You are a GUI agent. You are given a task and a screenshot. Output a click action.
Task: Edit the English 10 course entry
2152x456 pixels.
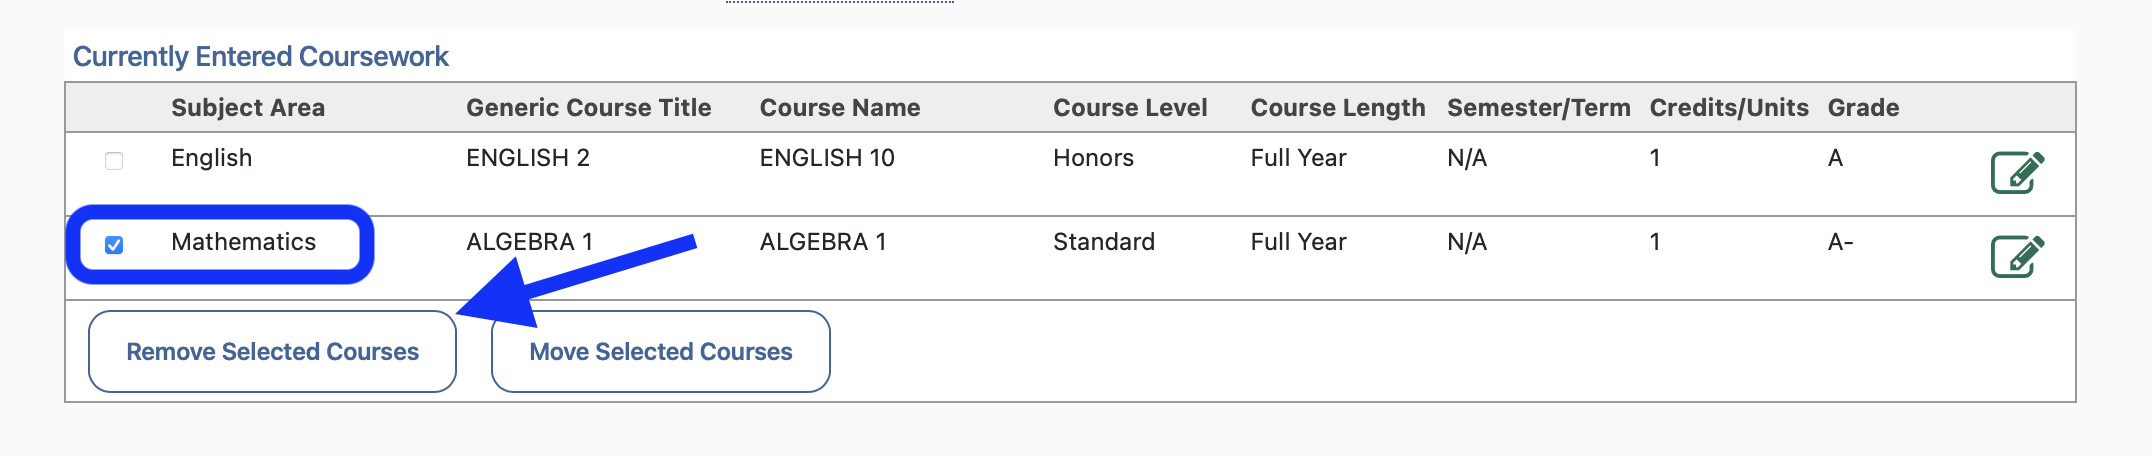pyautogui.click(x=2017, y=172)
